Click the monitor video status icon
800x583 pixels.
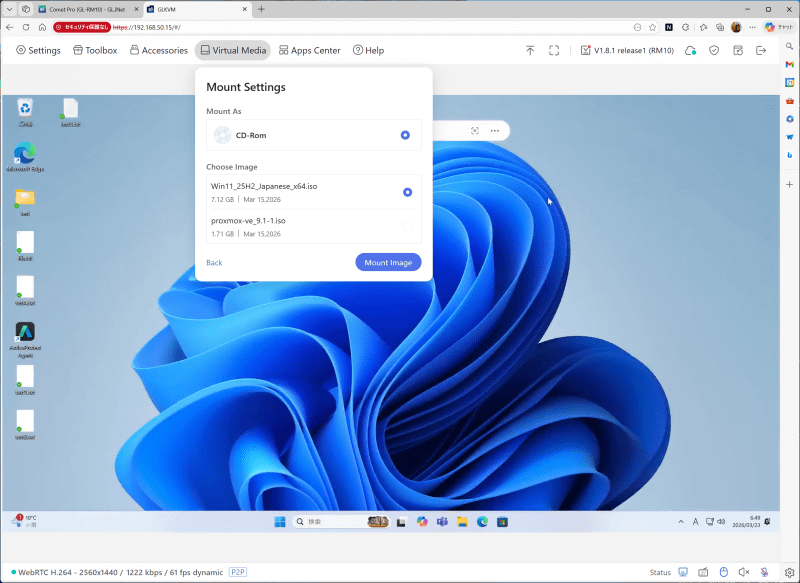(683, 572)
